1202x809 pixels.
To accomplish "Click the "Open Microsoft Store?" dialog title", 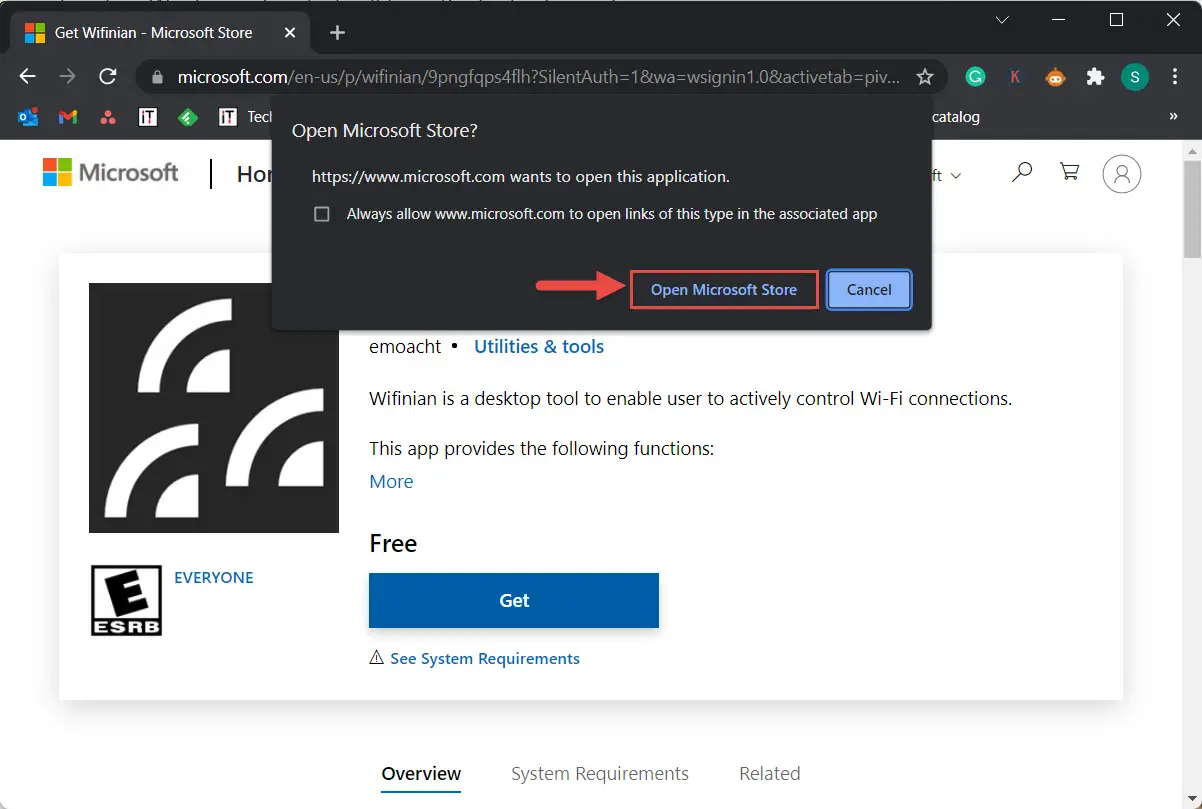I will [x=385, y=131].
